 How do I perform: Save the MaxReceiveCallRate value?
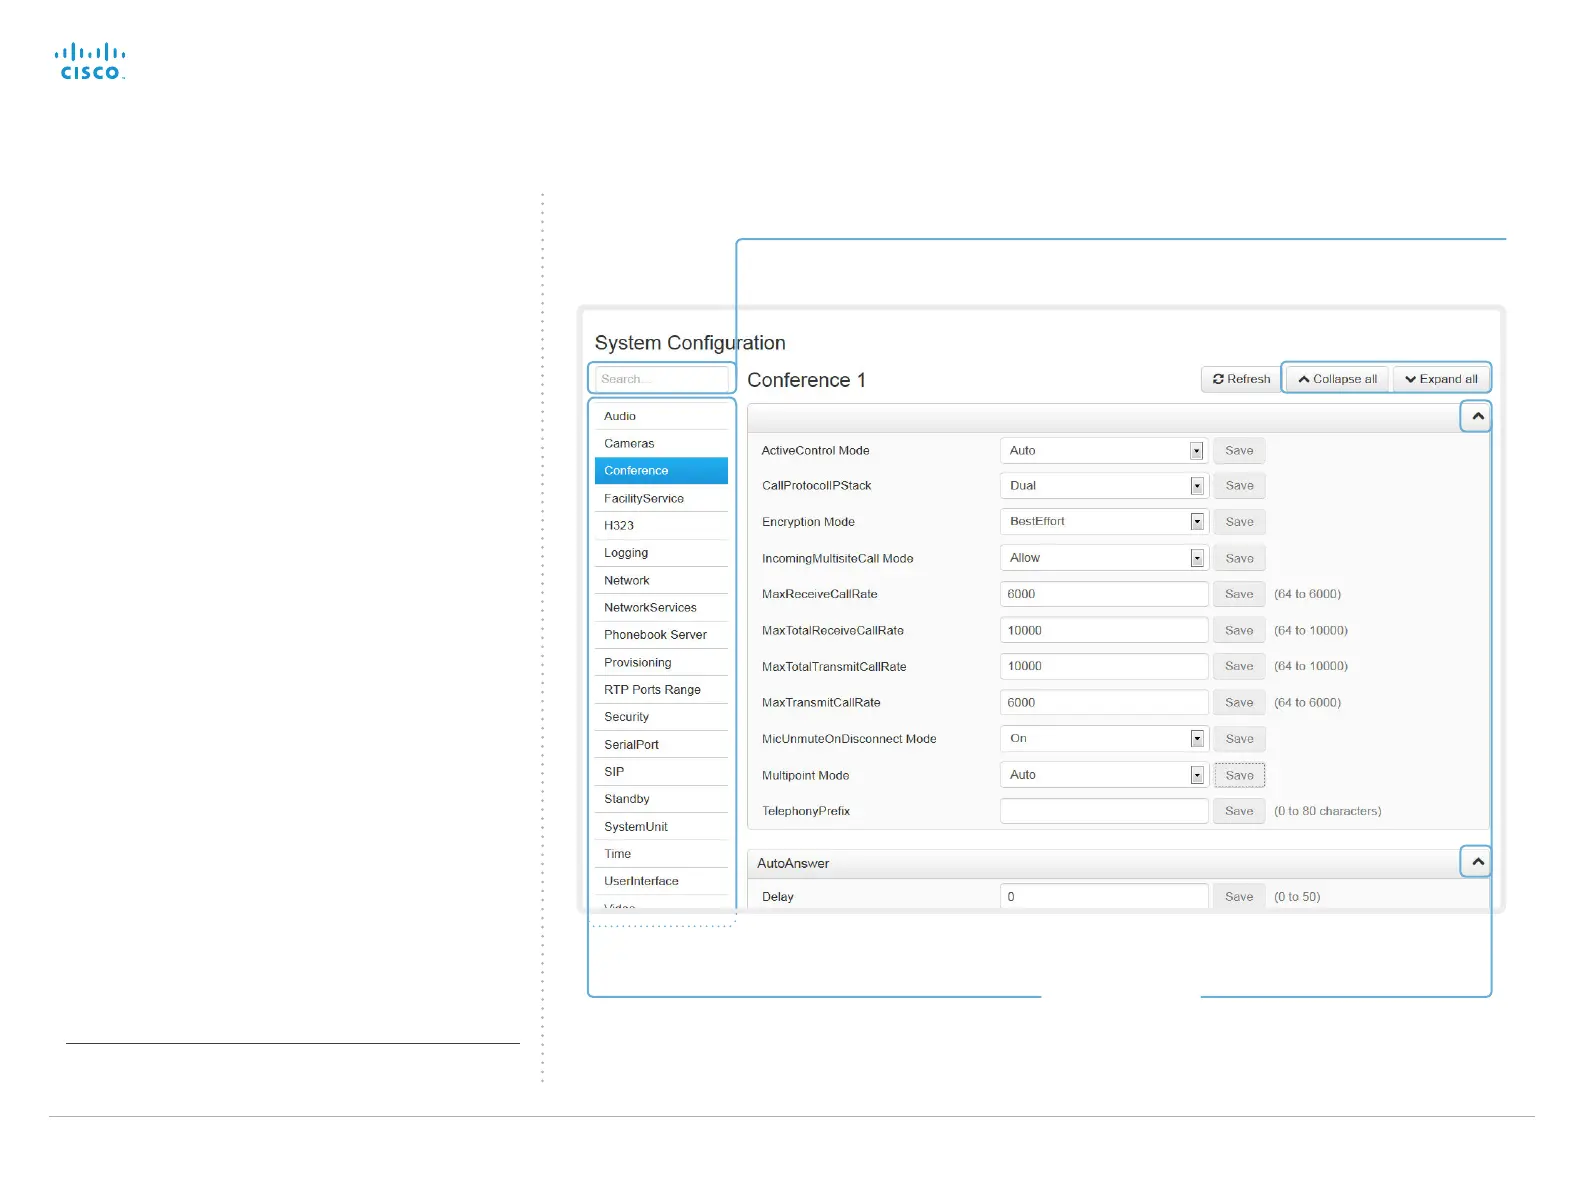point(1239,594)
